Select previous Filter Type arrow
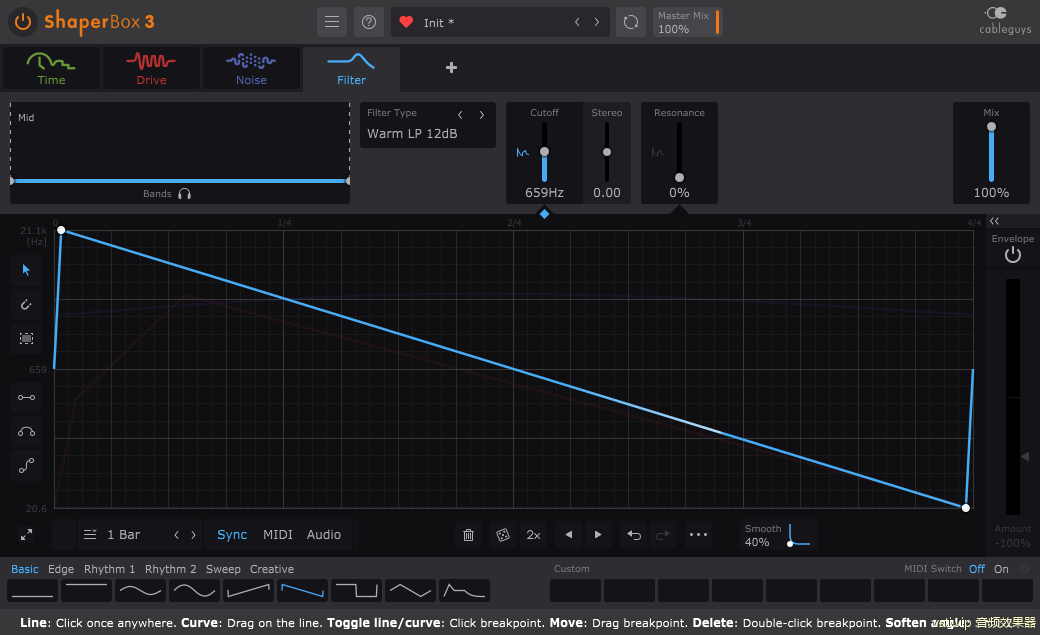Viewport: 1040px width, 635px height. point(460,115)
